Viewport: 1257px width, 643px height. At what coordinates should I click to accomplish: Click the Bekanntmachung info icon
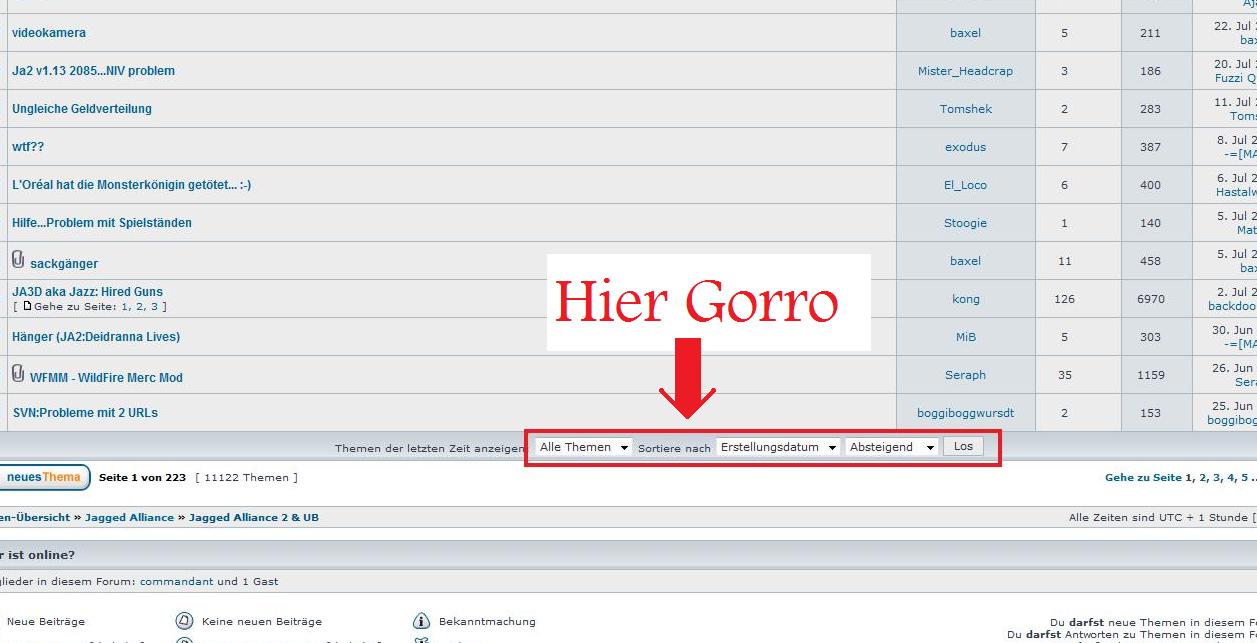[421, 621]
